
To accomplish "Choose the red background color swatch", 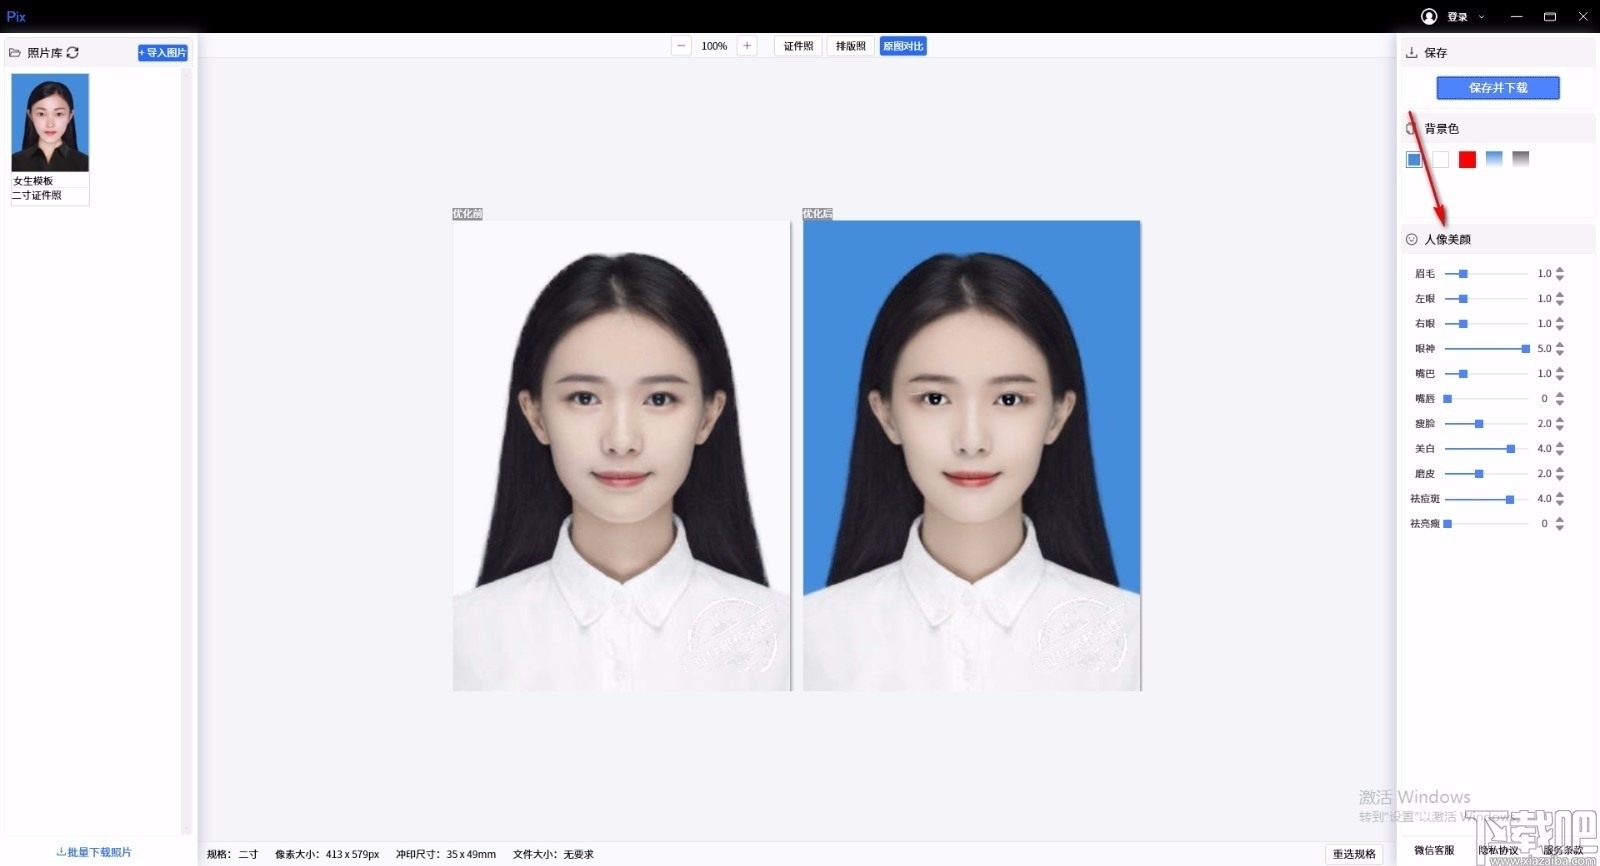I will tap(1467, 159).
